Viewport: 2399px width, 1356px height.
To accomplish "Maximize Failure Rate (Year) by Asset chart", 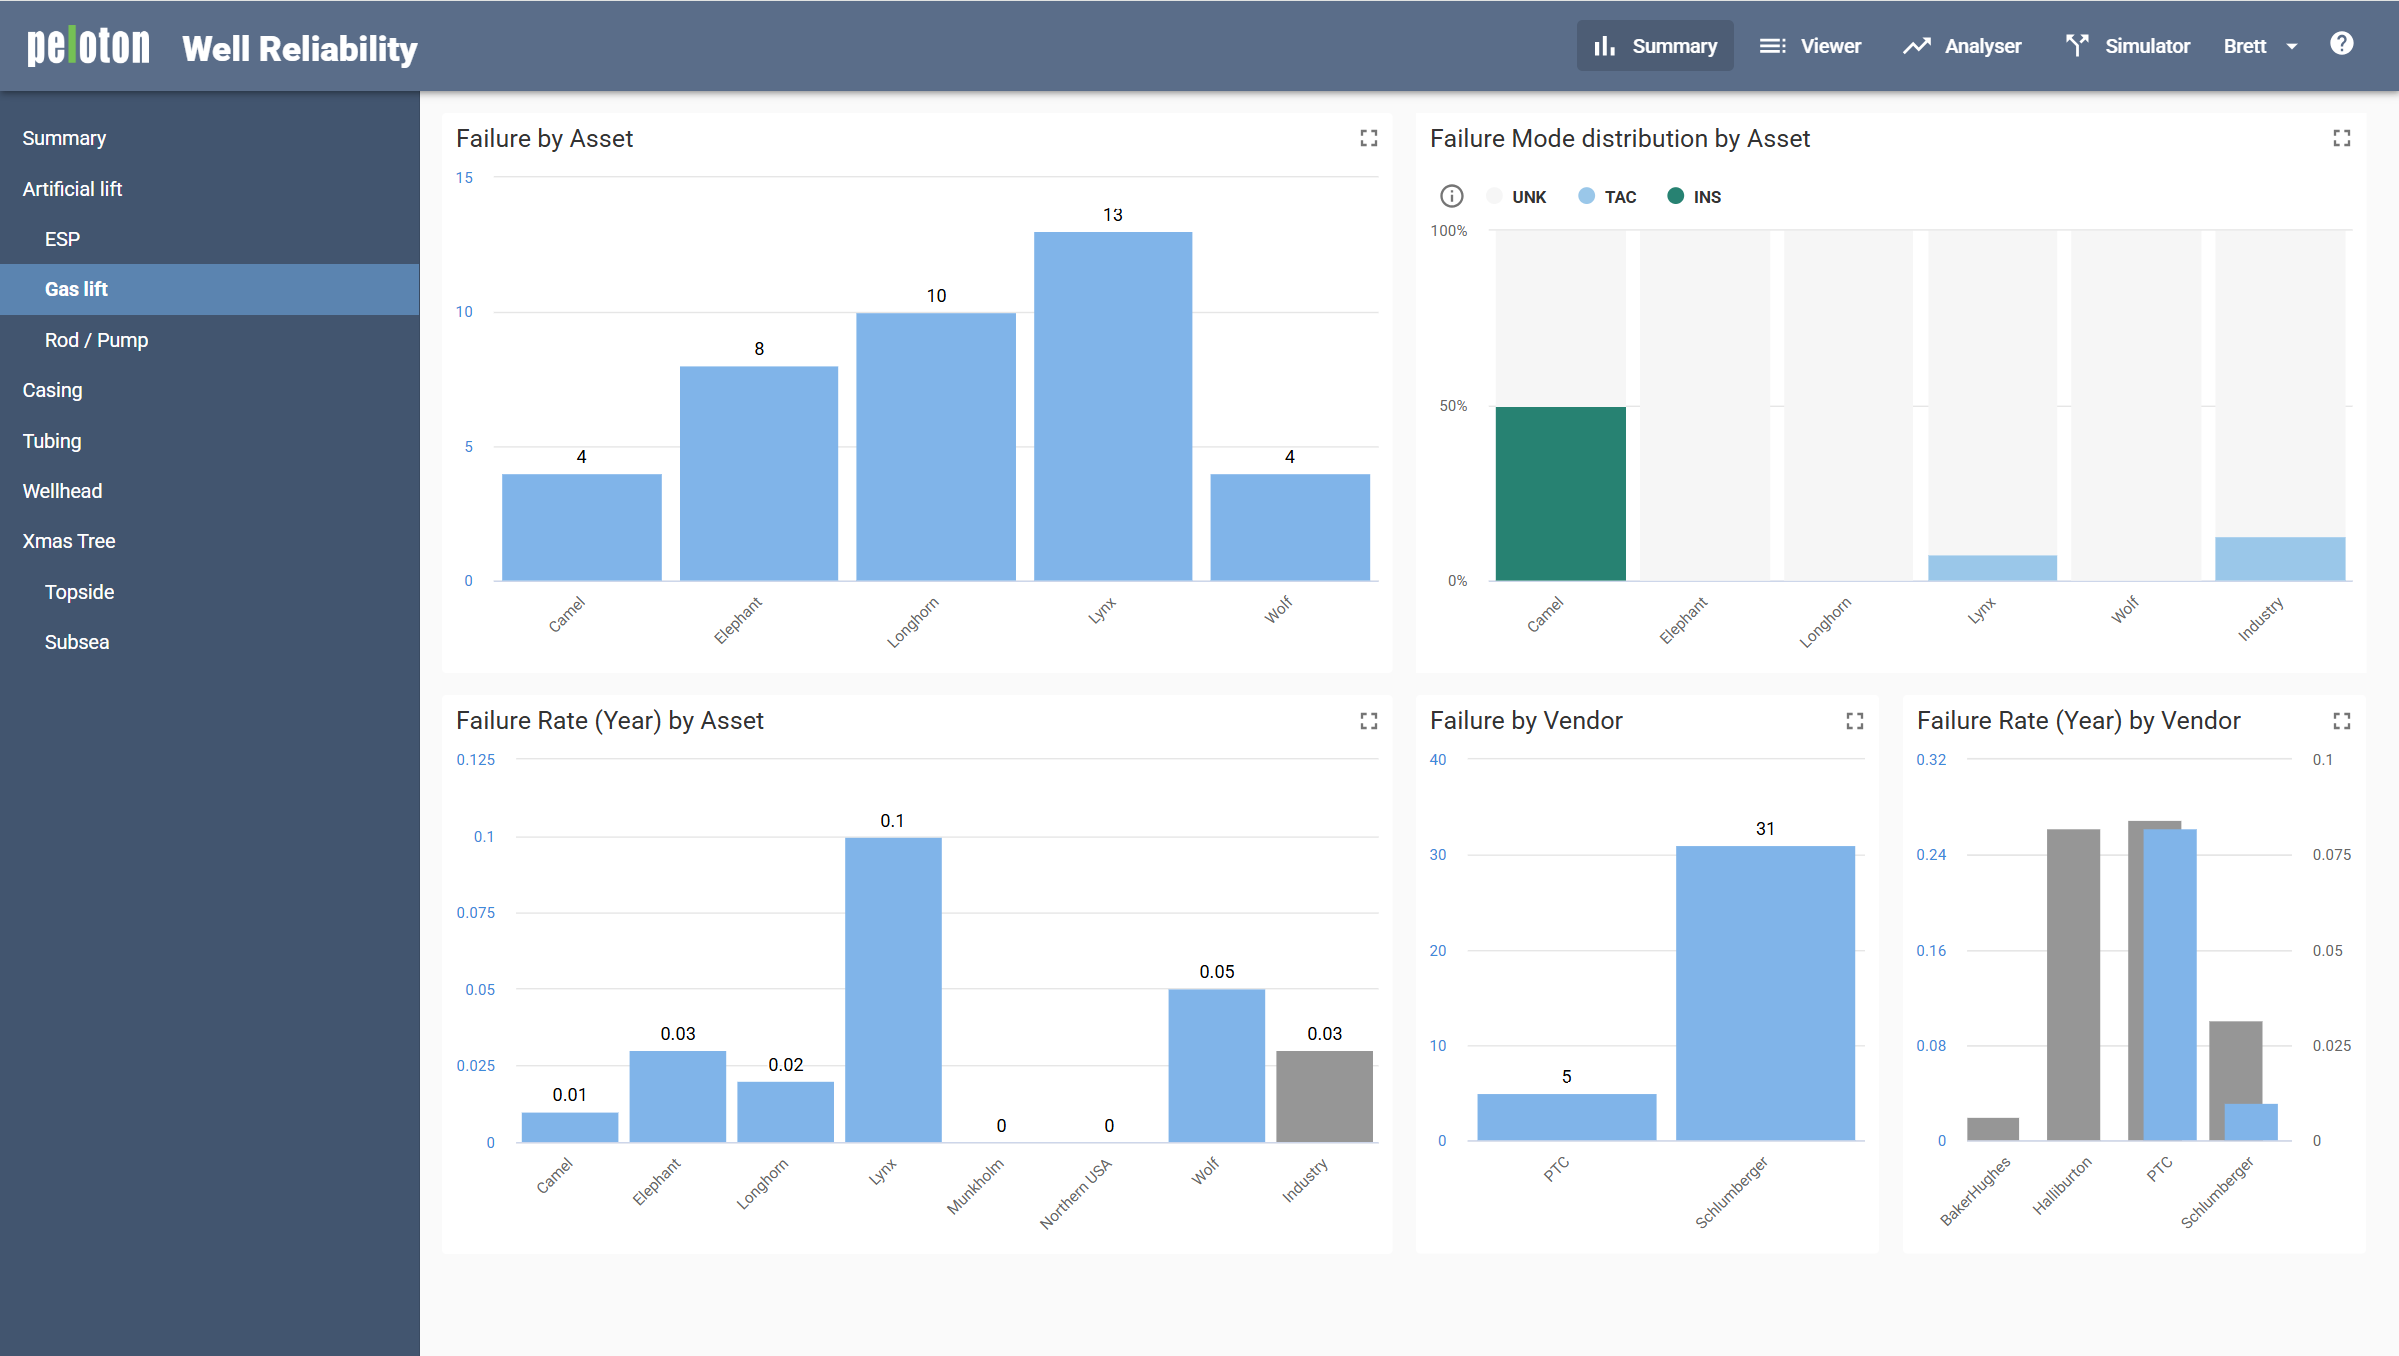I will 1368,721.
